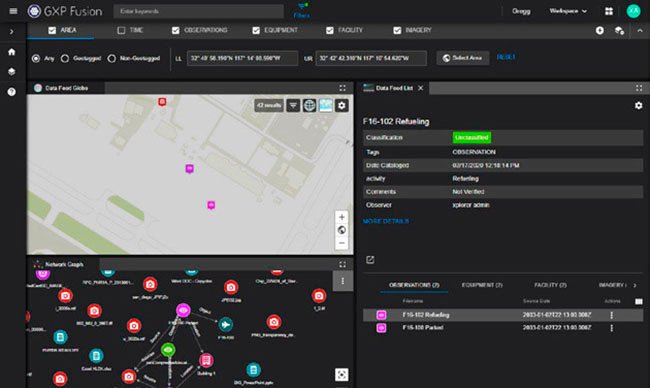Viewport: 650px width, 388px height.
Task: Open the hamburger menu
Action: tap(13, 11)
